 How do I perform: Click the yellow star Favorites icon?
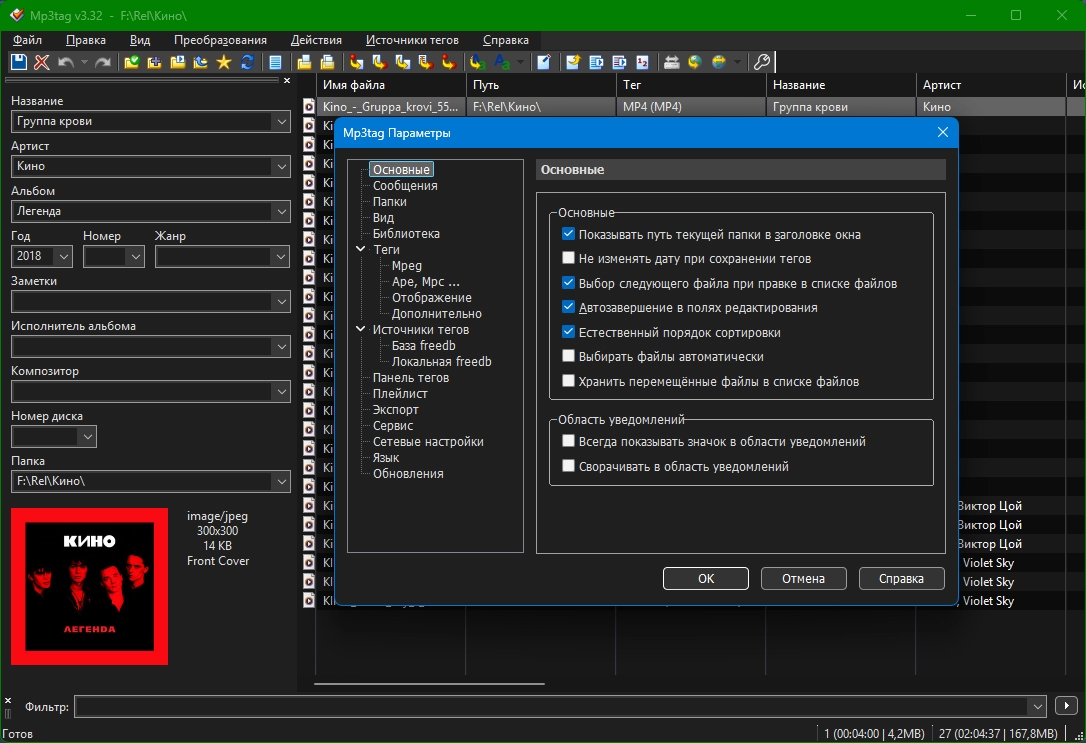223,62
